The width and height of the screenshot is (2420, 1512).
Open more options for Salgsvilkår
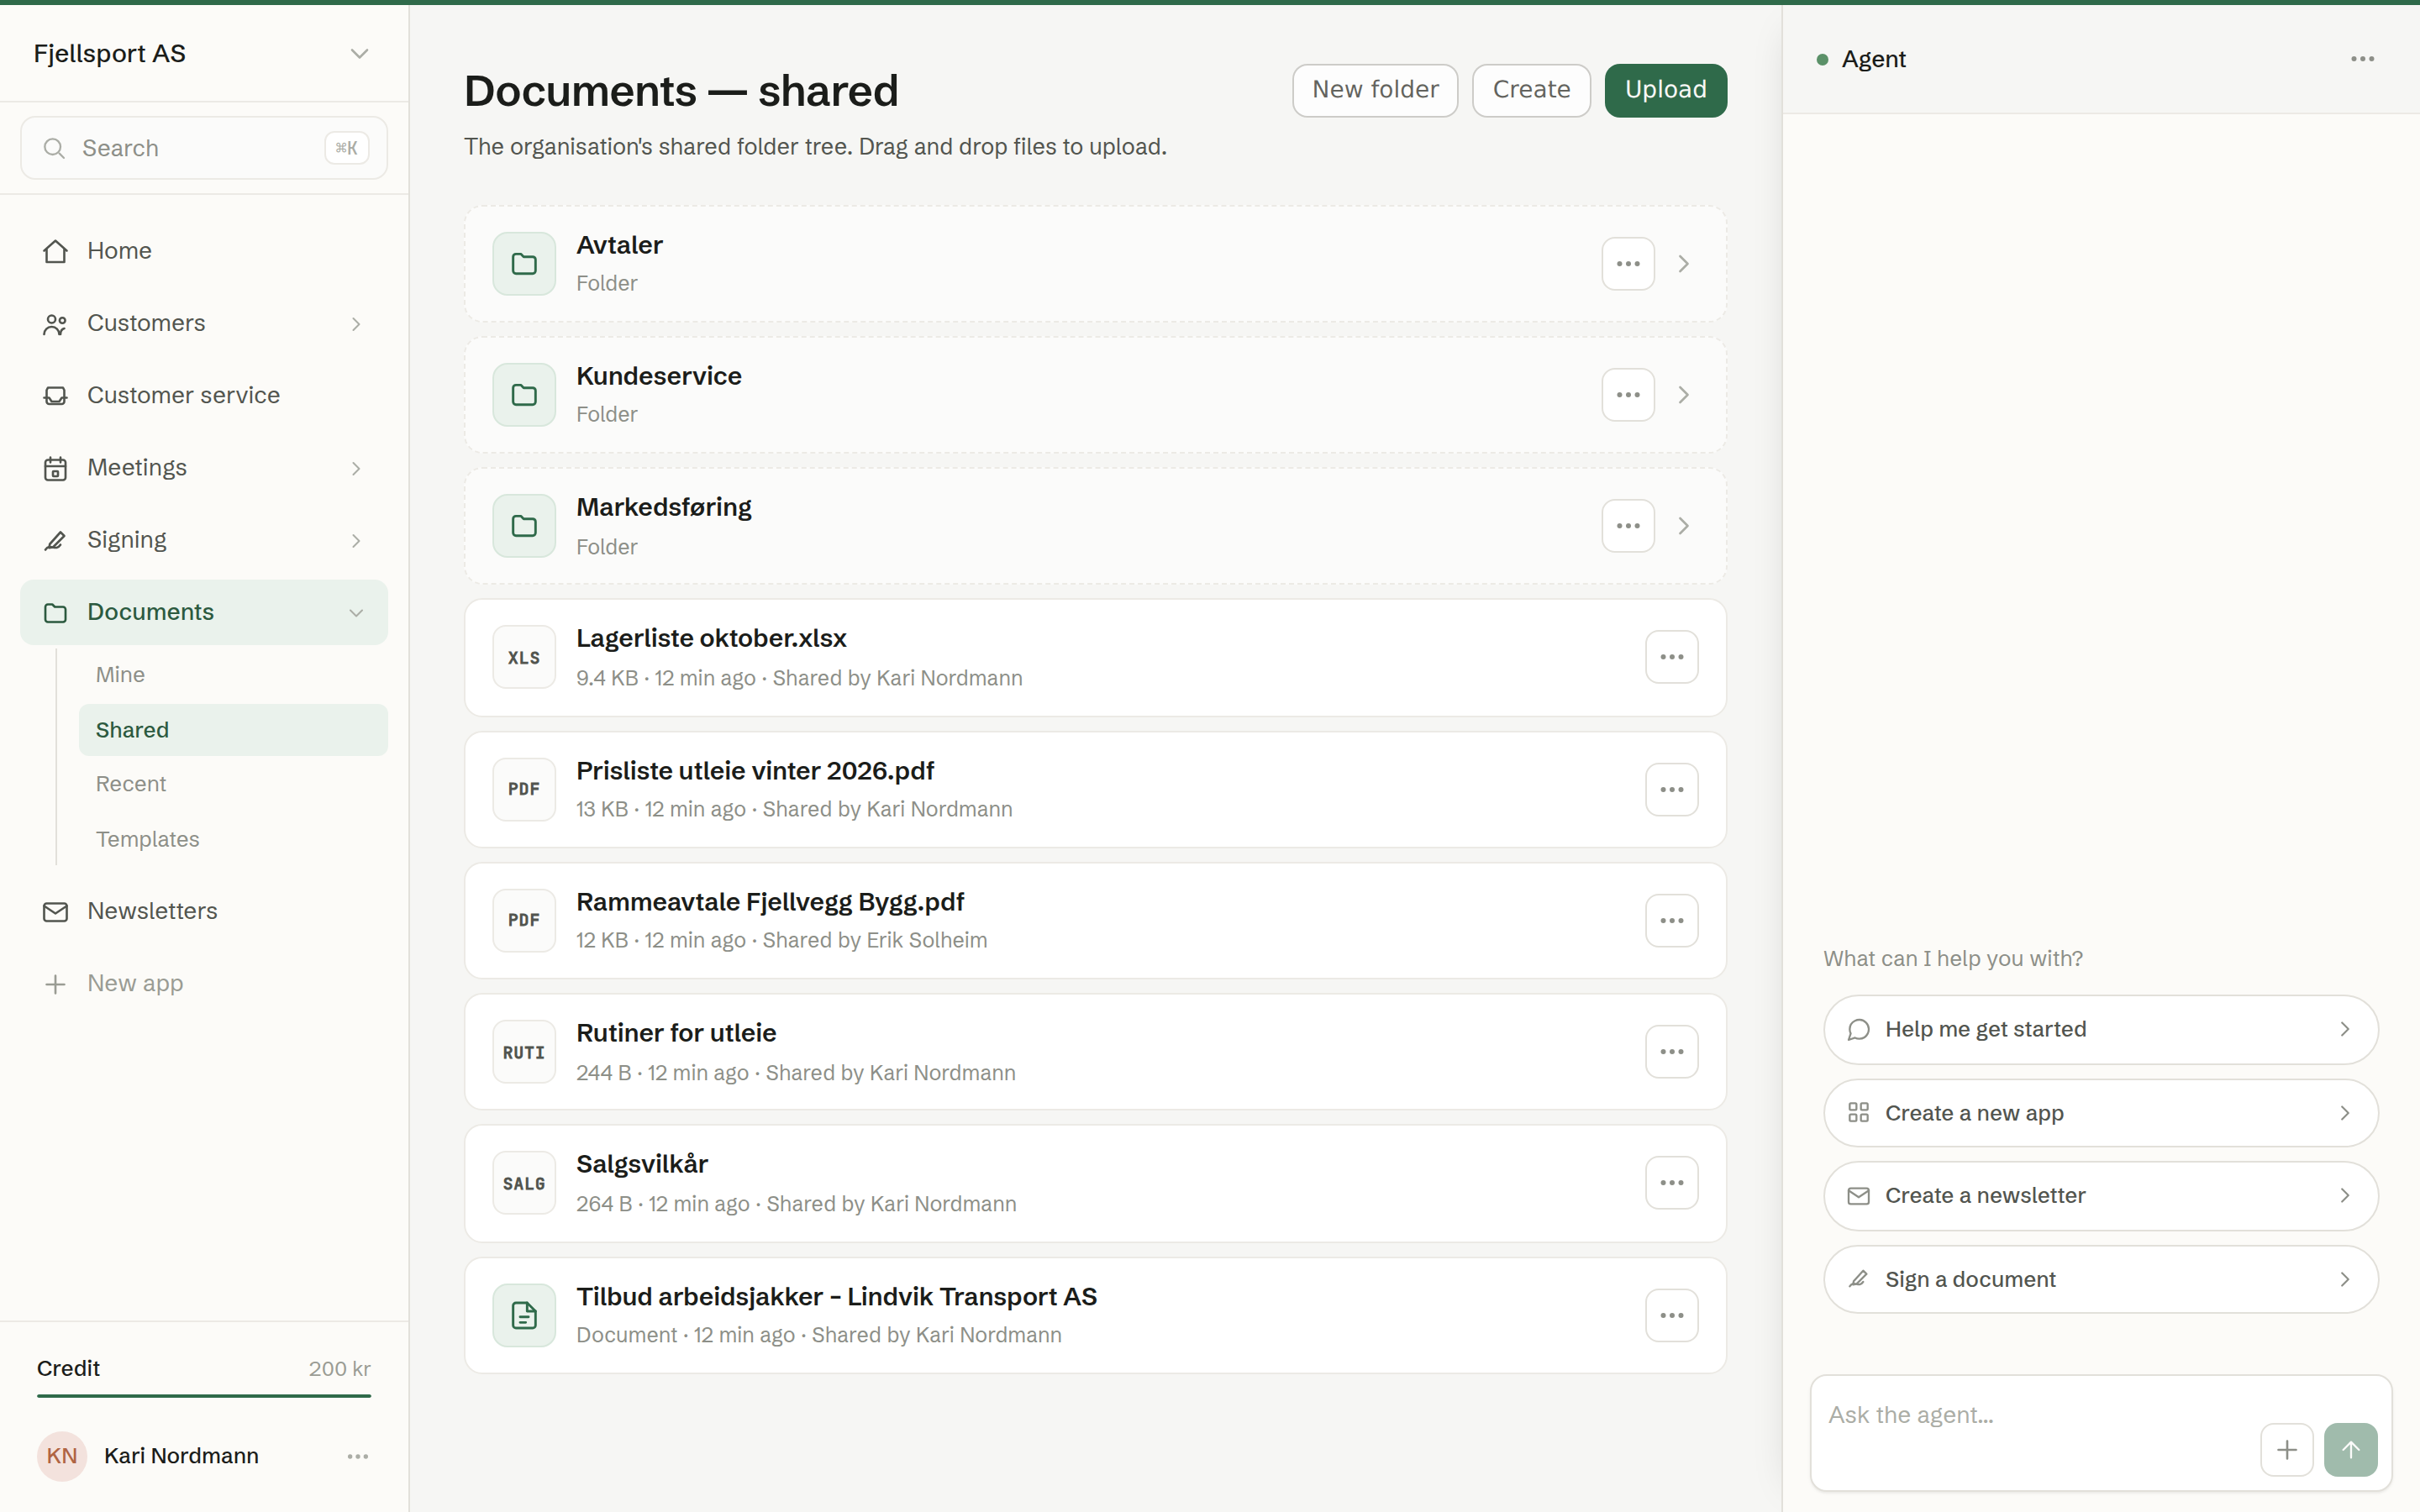click(x=1672, y=1183)
